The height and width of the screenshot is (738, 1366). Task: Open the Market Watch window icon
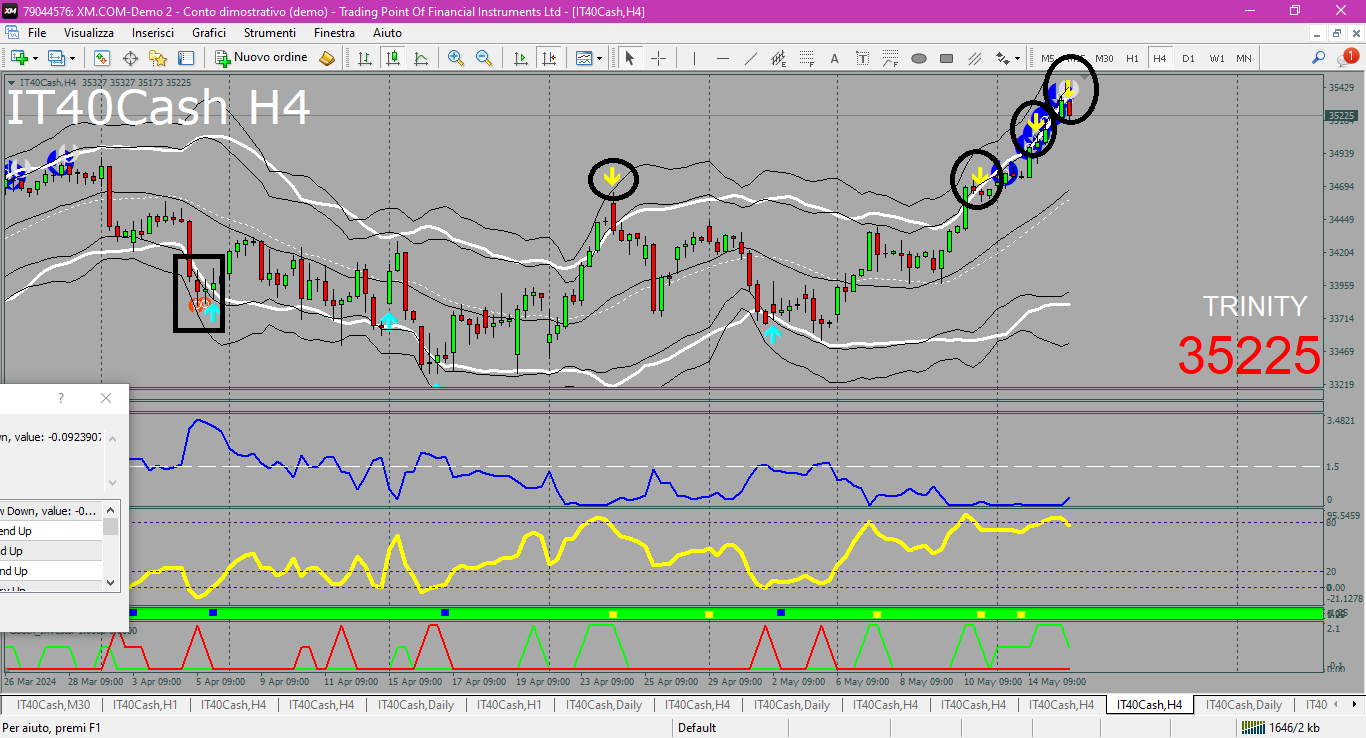coord(102,58)
